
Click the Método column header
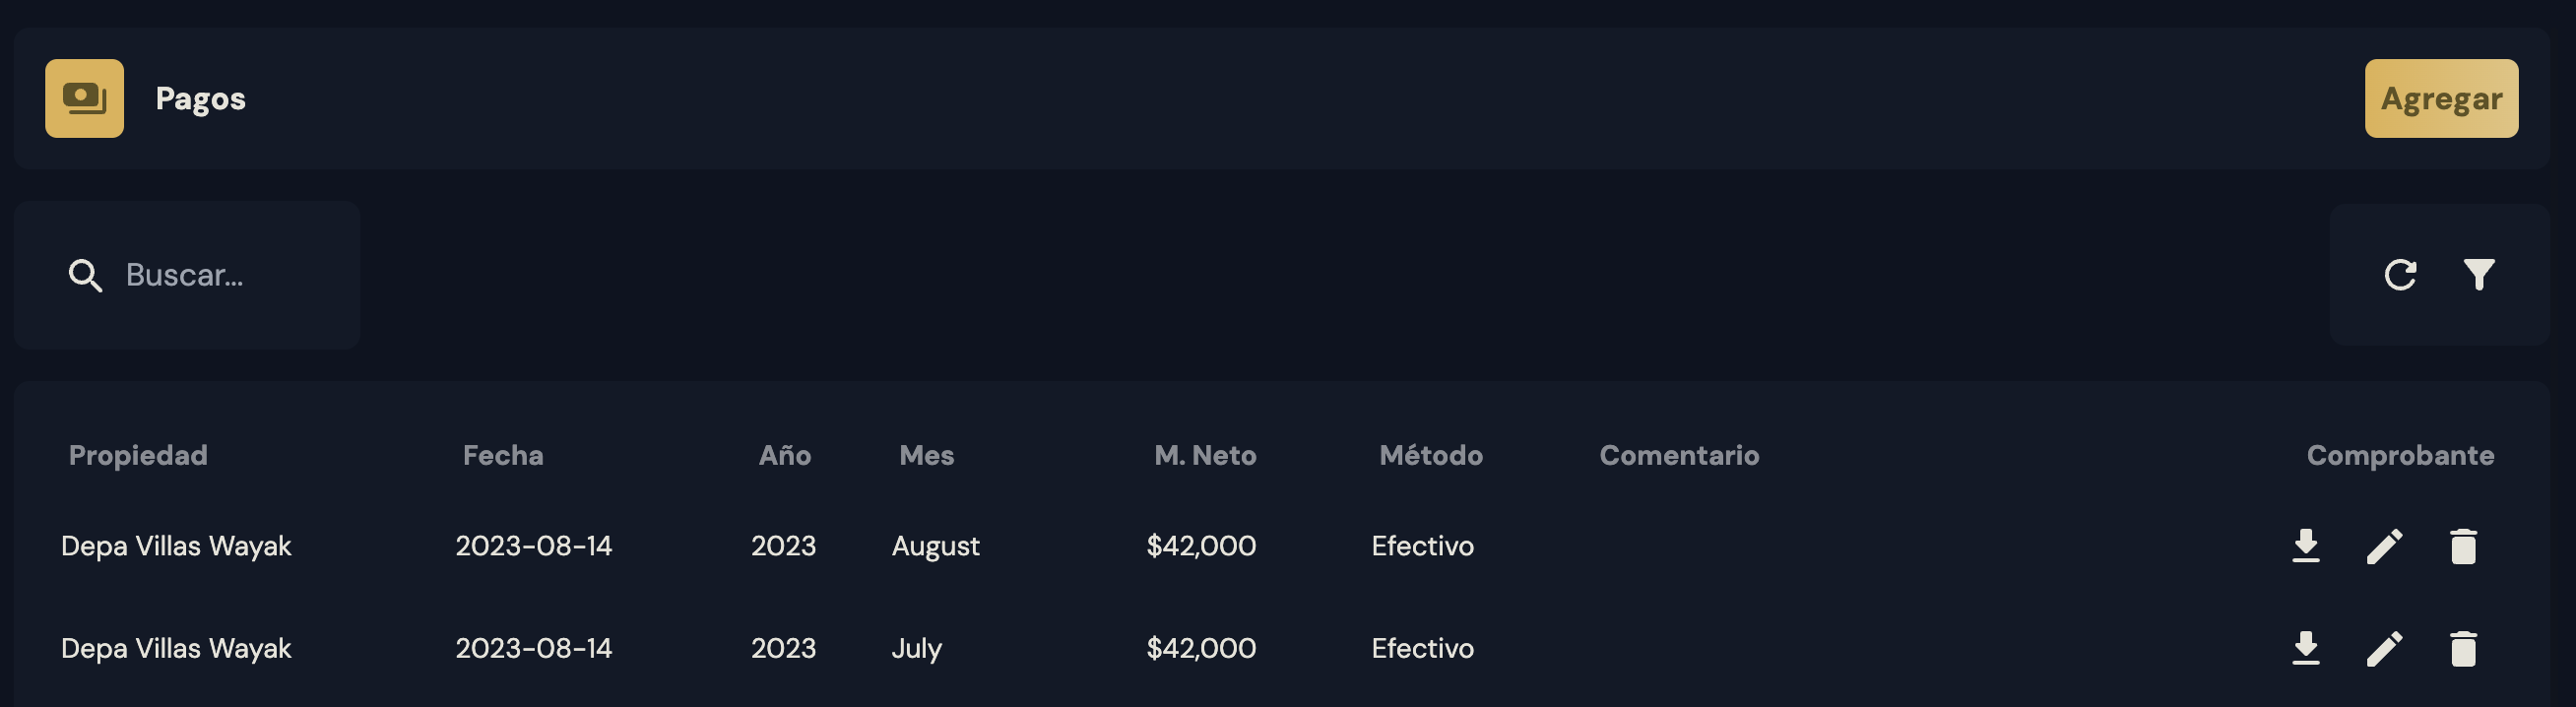pyautogui.click(x=1430, y=455)
